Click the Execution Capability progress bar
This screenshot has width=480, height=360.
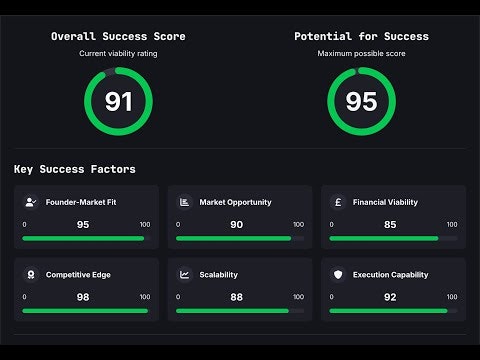[394, 311]
